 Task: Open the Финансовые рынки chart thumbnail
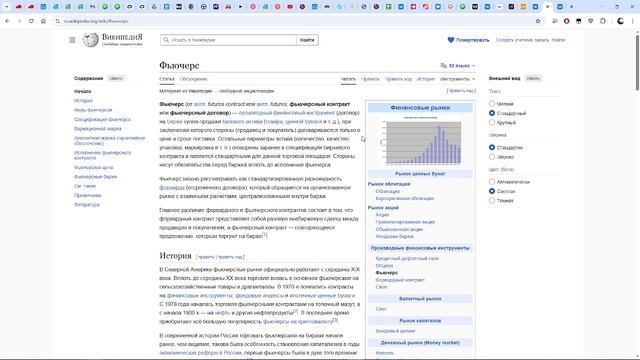coord(420,142)
